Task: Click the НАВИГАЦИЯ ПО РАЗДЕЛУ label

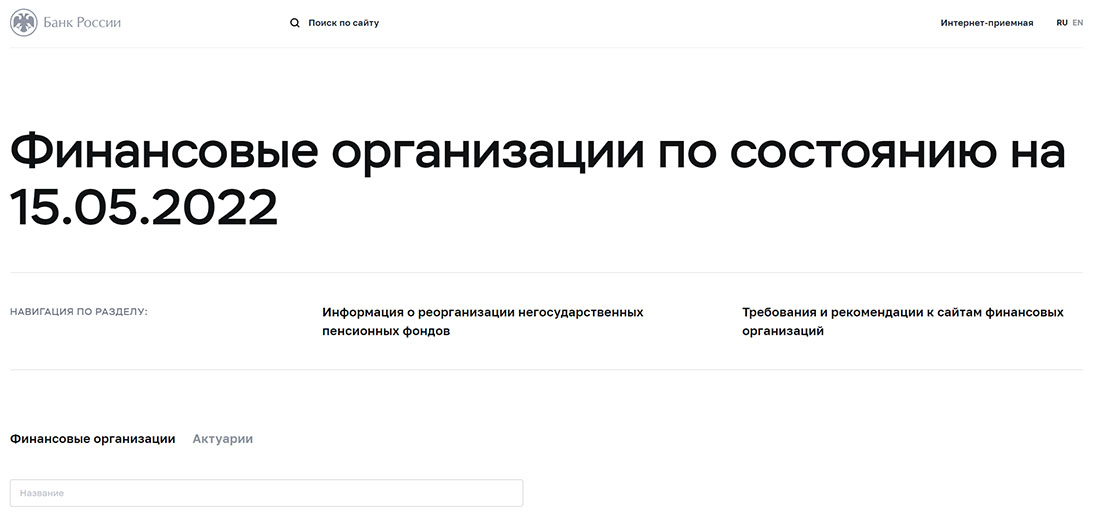Action: point(79,312)
